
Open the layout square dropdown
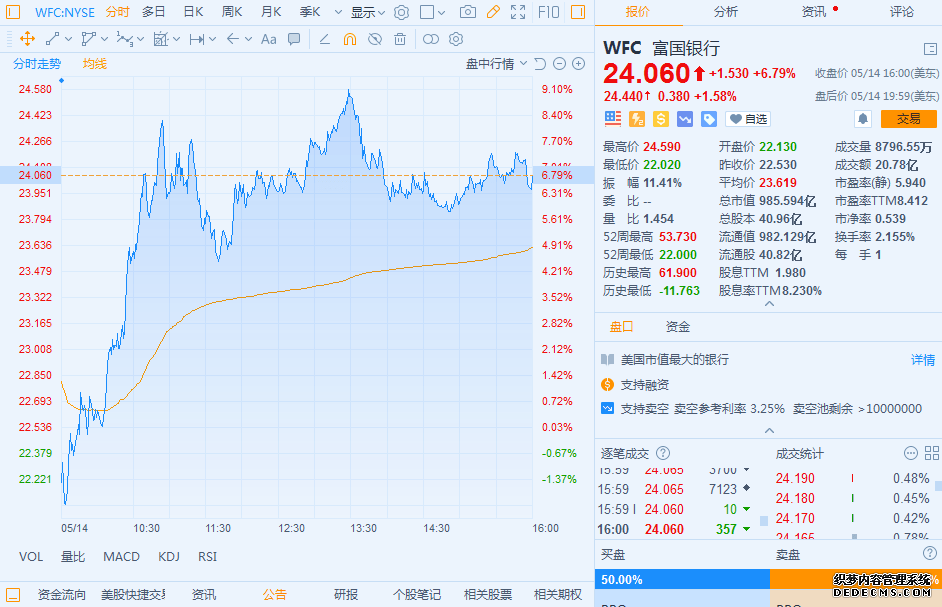point(433,12)
